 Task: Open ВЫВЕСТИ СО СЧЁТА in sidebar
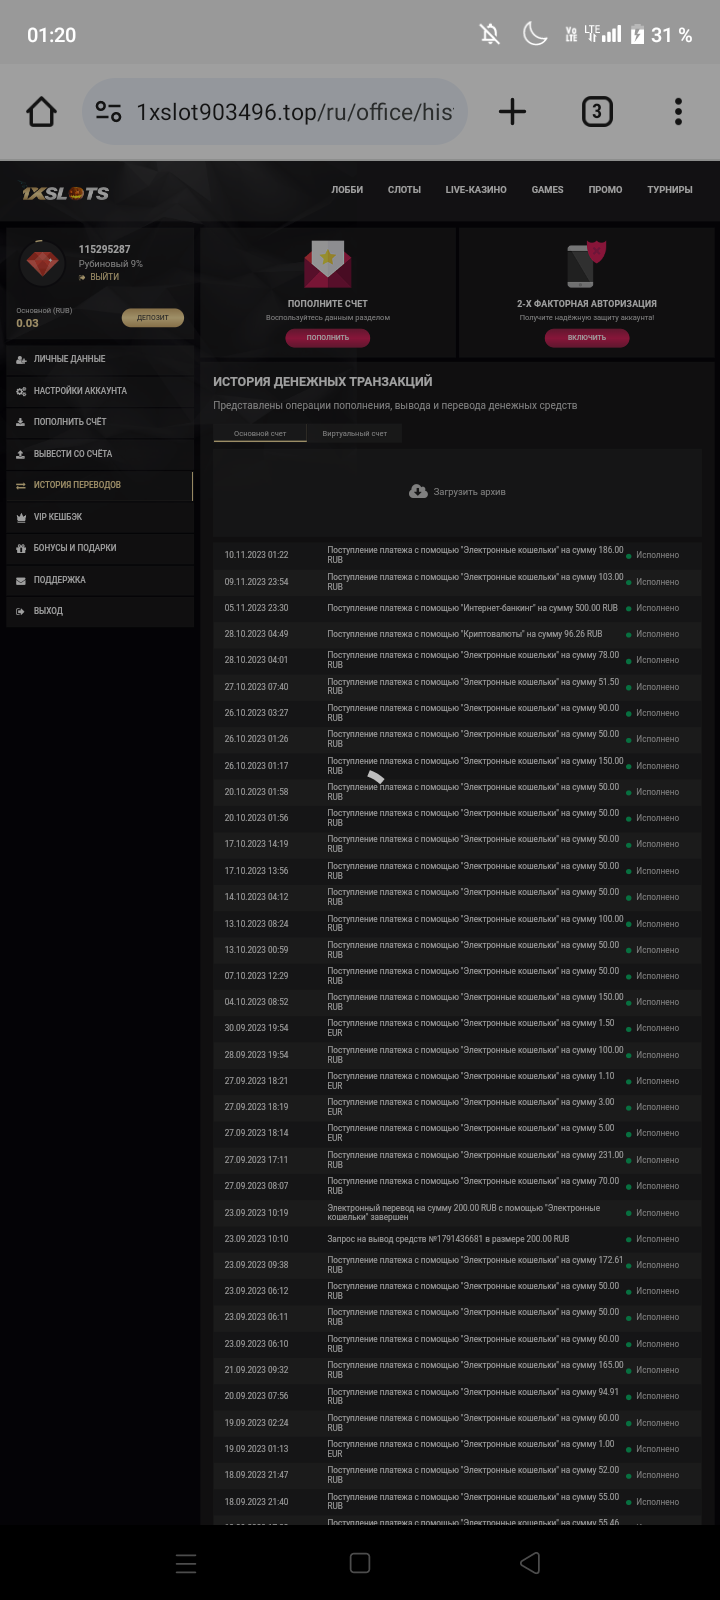[x=73, y=454]
